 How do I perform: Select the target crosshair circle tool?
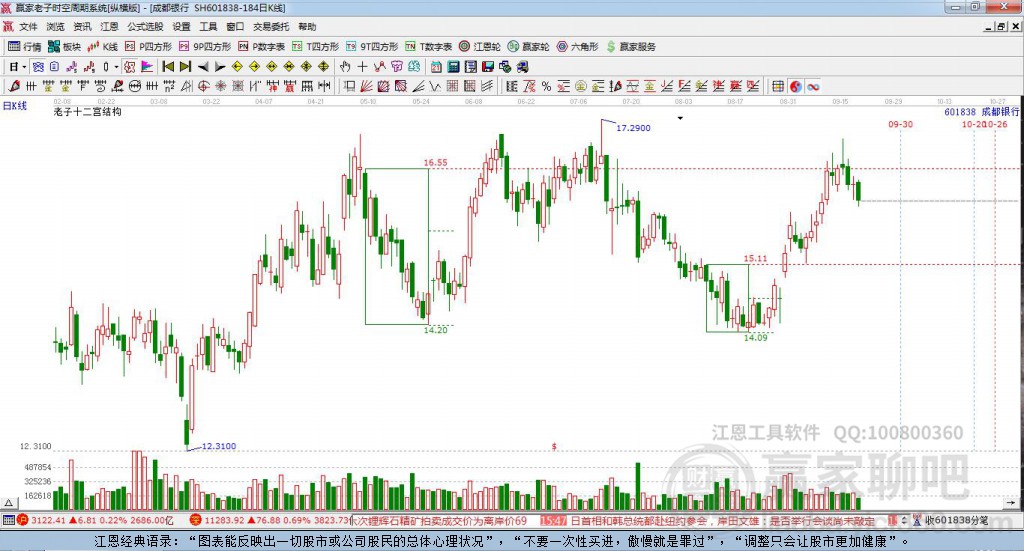tap(204, 86)
